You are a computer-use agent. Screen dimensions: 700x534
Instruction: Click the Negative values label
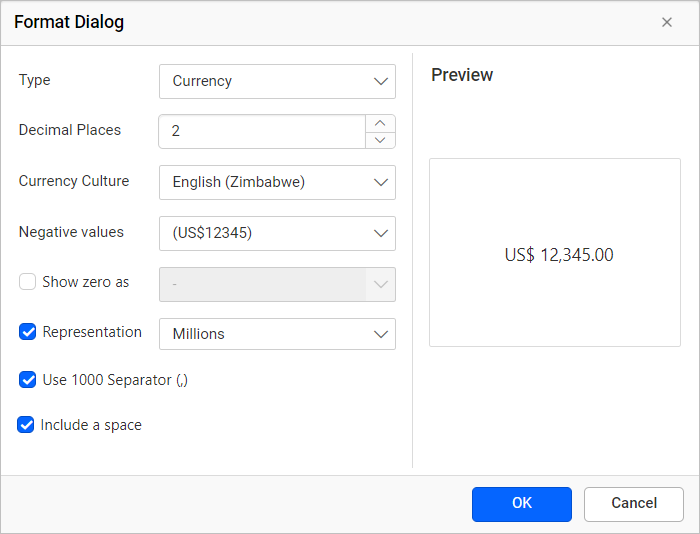(x=71, y=232)
